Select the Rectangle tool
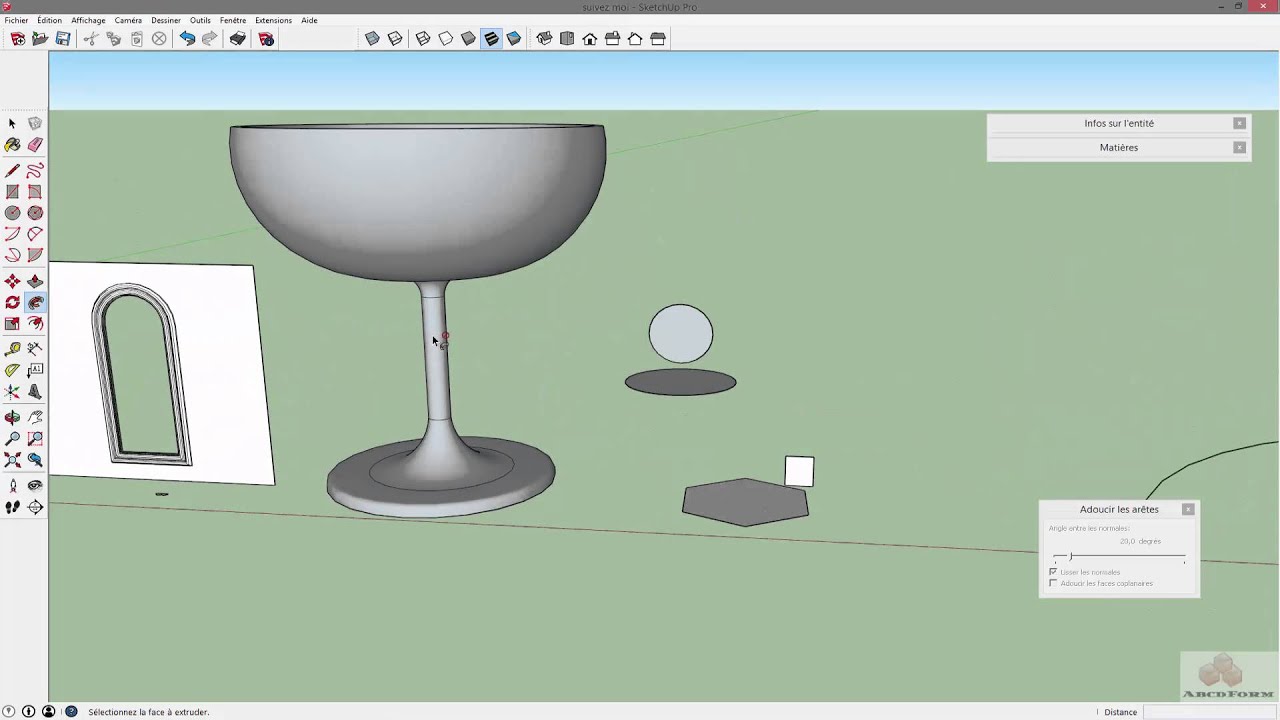1280x720 pixels. [x=12, y=192]
